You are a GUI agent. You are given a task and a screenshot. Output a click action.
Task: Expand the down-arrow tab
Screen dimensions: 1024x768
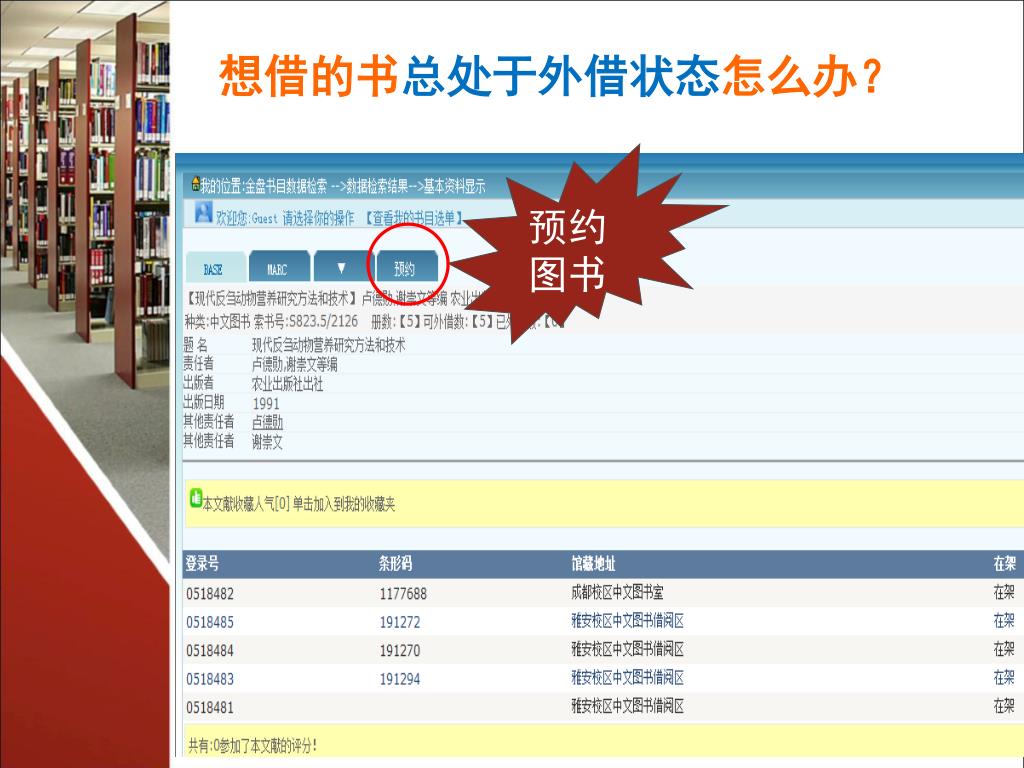coord(341,268)
